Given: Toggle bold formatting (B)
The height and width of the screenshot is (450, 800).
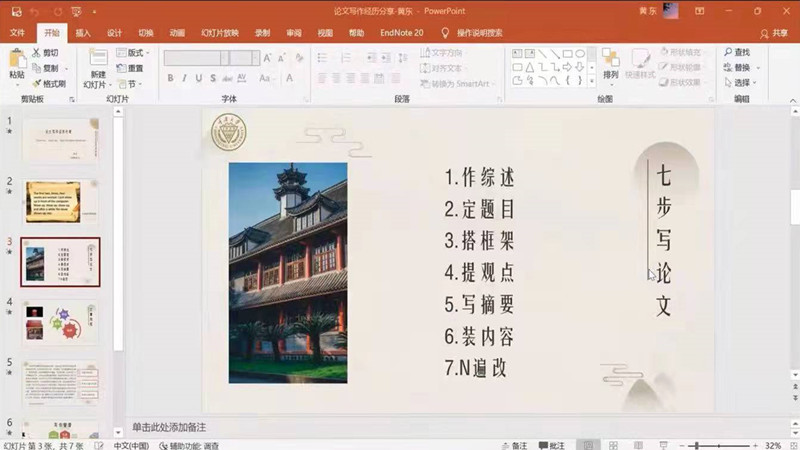Looking at the screenshot, I should [170, 78].
